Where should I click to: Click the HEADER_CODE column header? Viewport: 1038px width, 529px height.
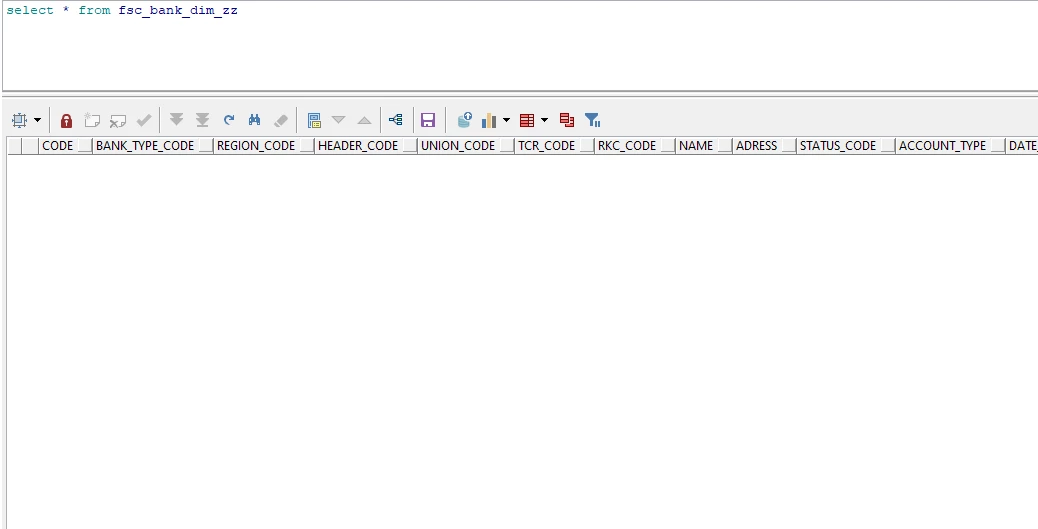click(358, 146)
